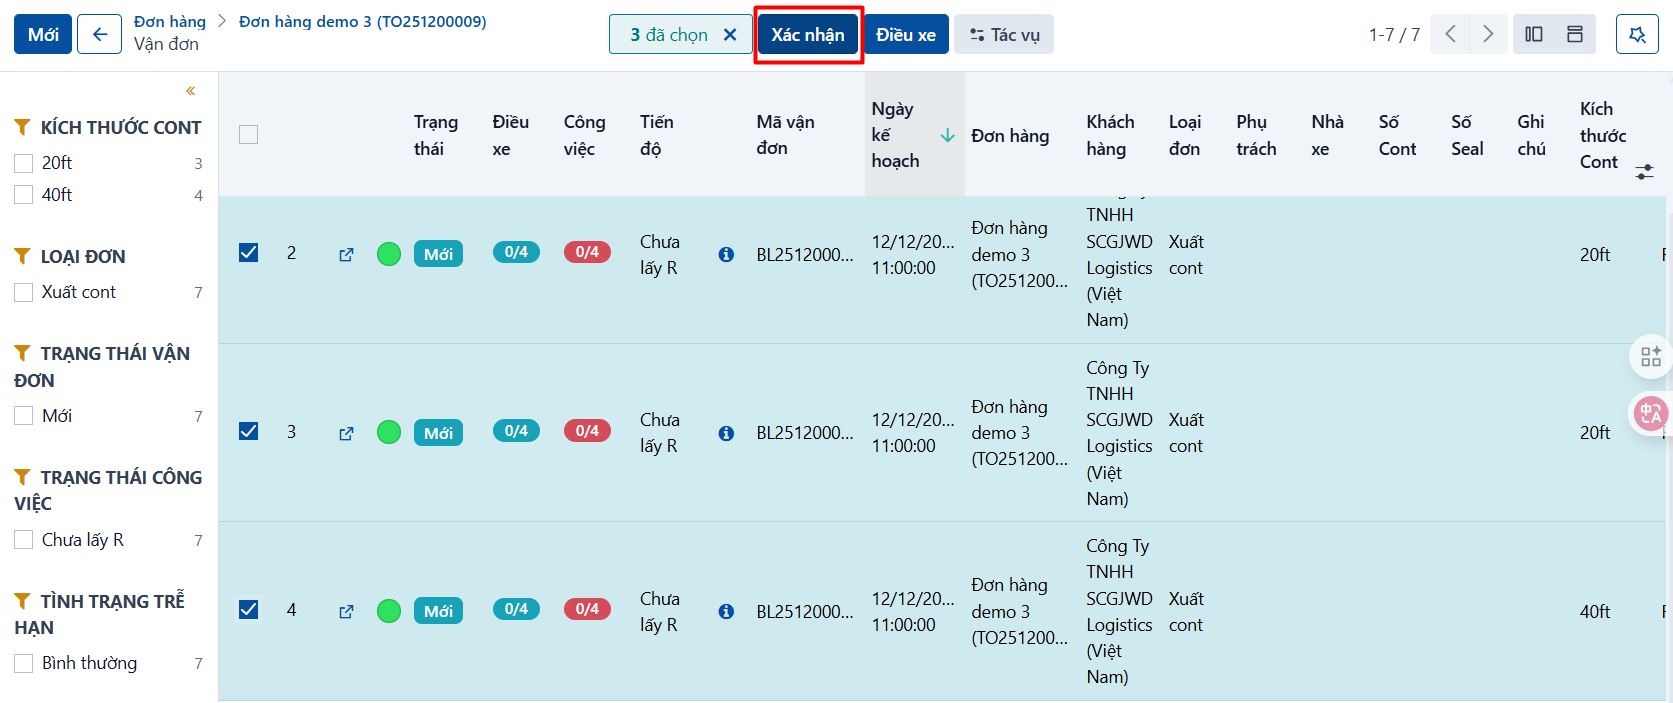Click the info icon in row 4
This screenshot has height=703, width=1673.
[726, 611]
